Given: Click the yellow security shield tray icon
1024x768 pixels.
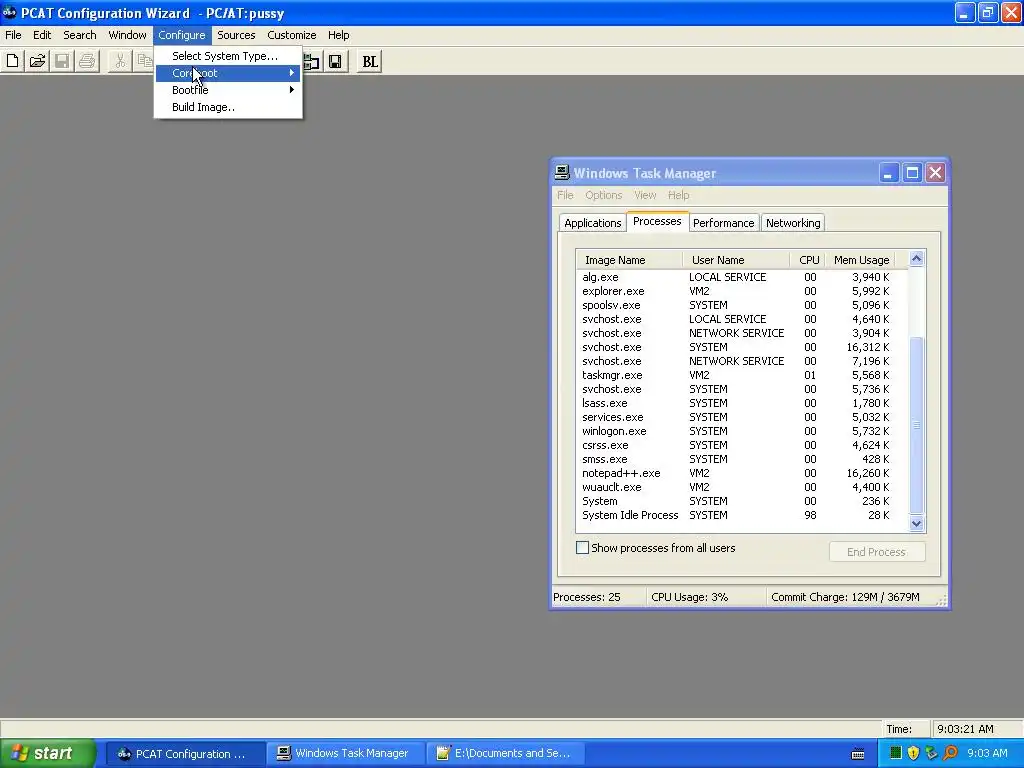Looking at the screenshot, I should [914, 753].
